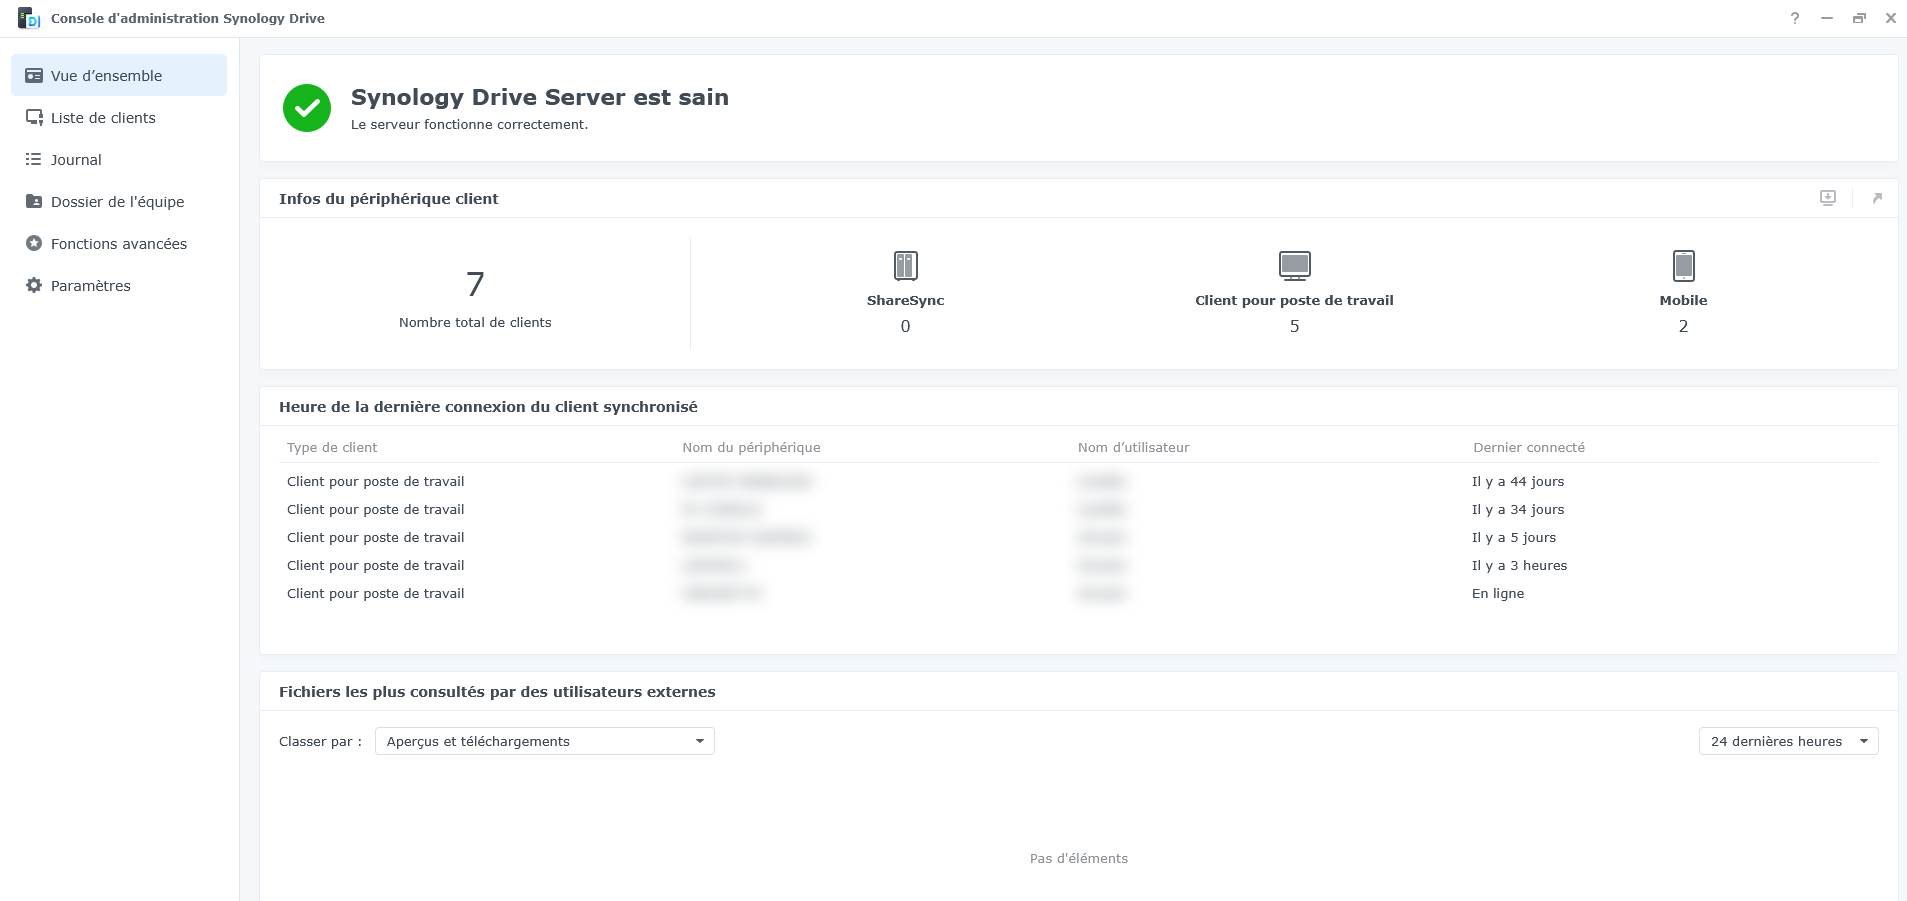This screenshot has height=901, width=1907.
Task: Click the Paramètres gear icon
Action: point(34,286)
